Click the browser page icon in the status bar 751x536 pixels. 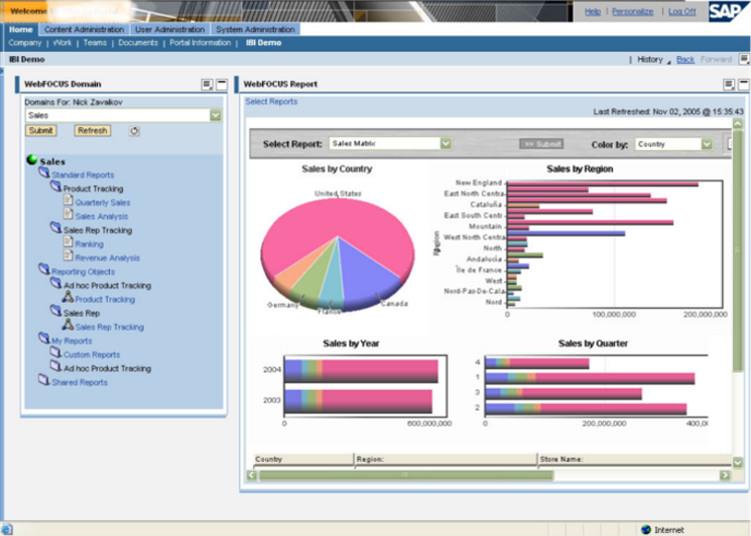7,529
